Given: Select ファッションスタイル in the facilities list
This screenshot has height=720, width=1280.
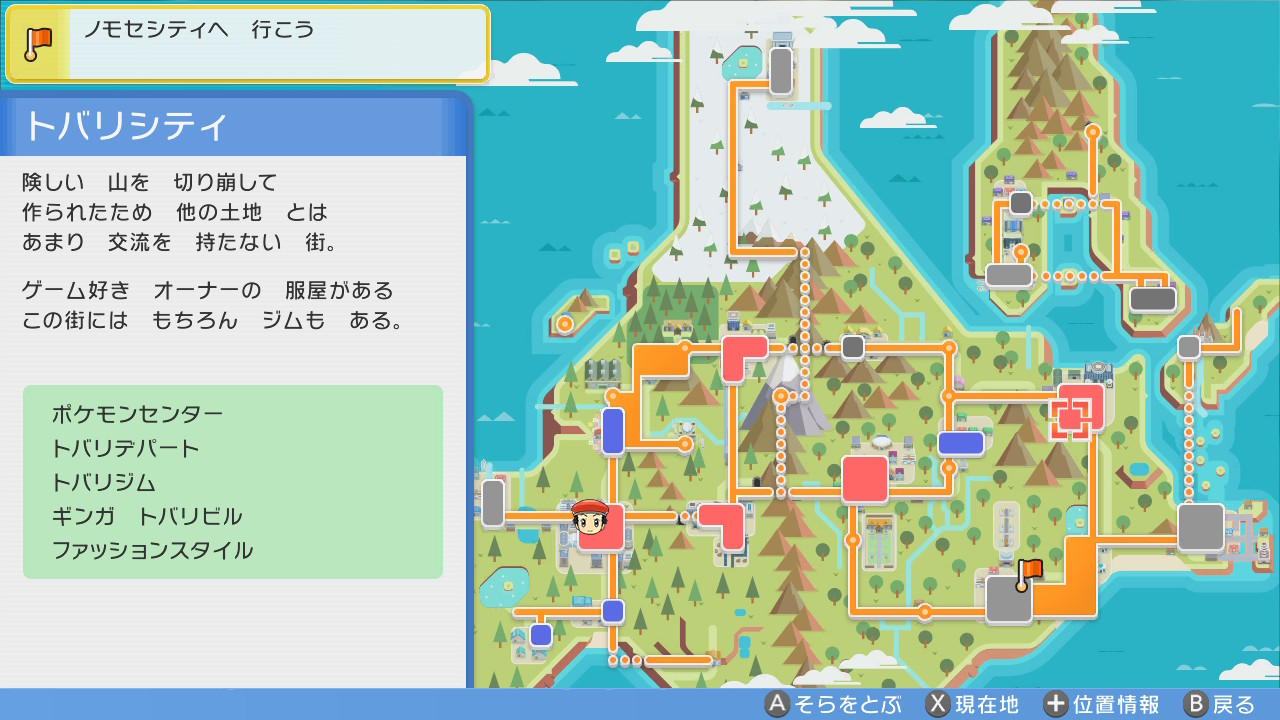Looking at the screenshot, I should (x=152, y=550).
